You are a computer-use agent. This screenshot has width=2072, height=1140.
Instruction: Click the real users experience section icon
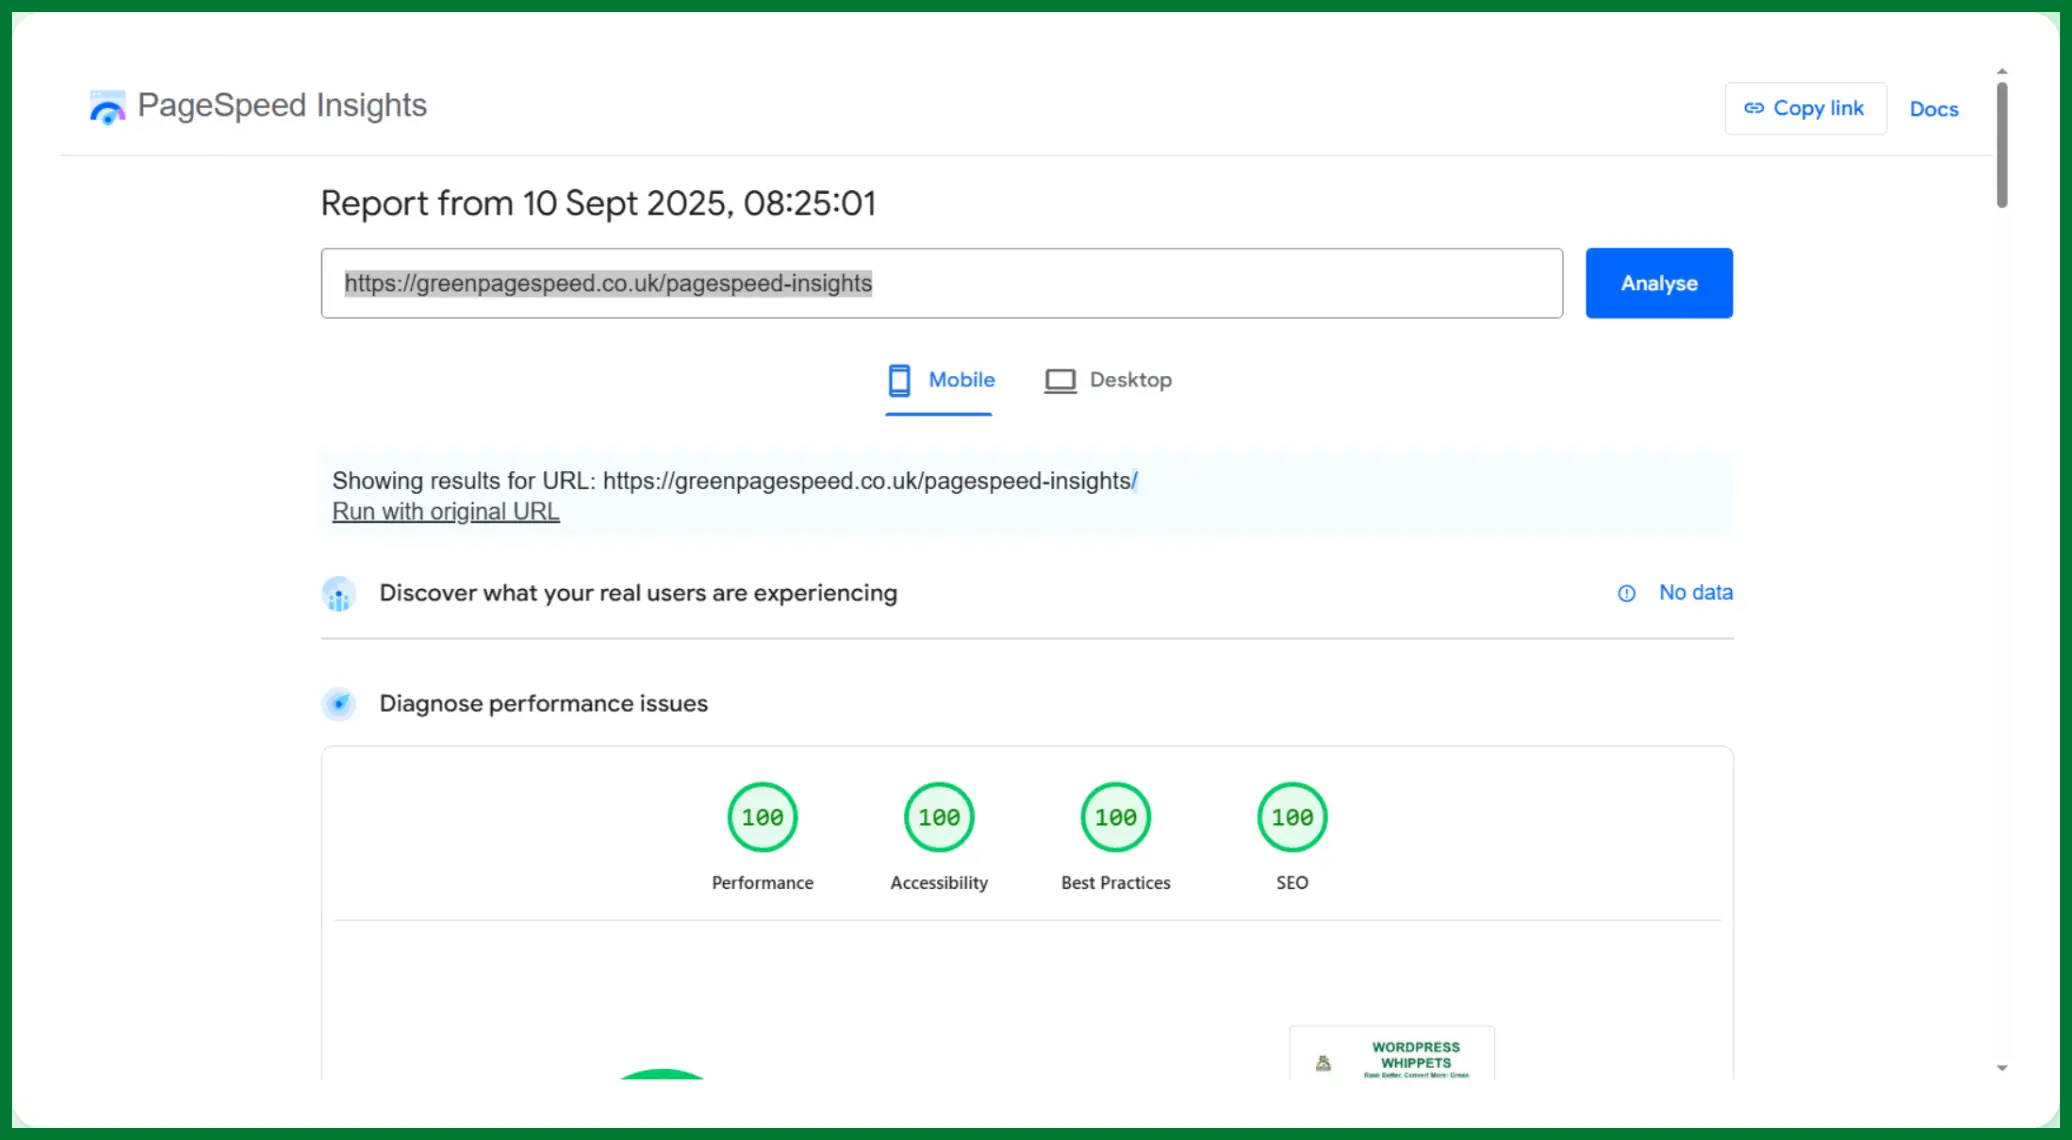[x=339, y=594]
